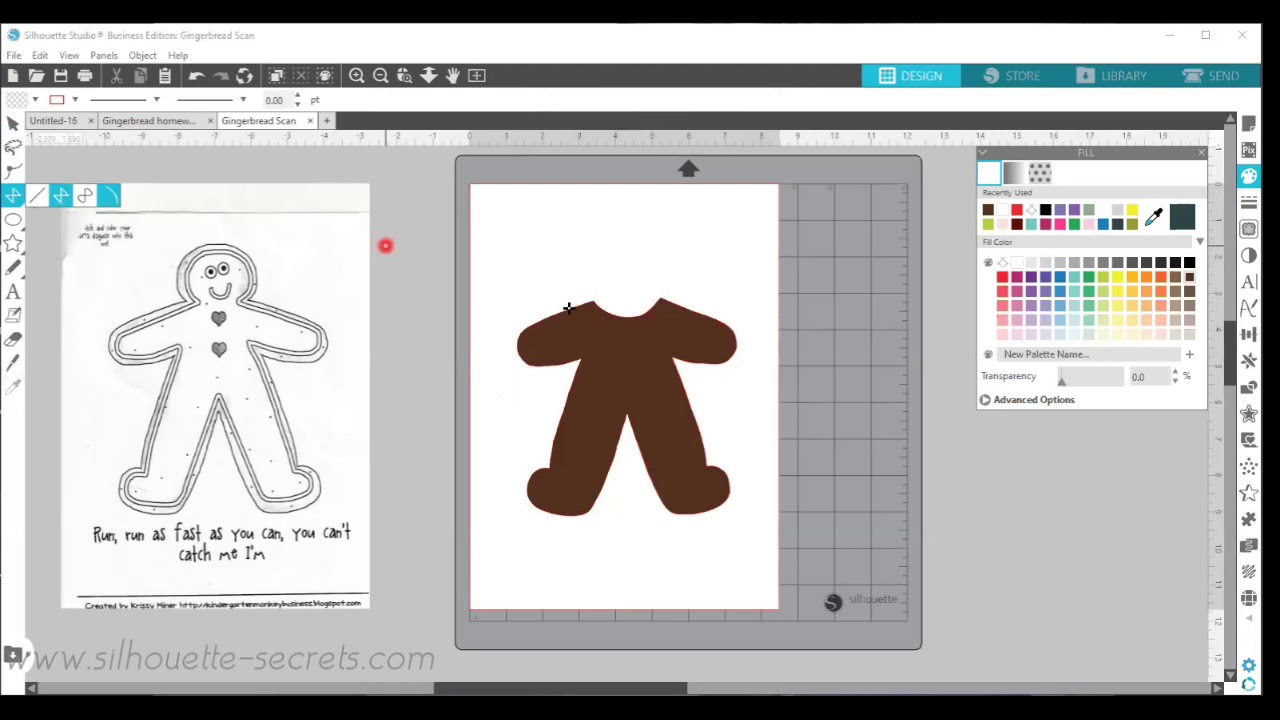
Task: Click the Fit to Window icon
Action: point(477,76)
